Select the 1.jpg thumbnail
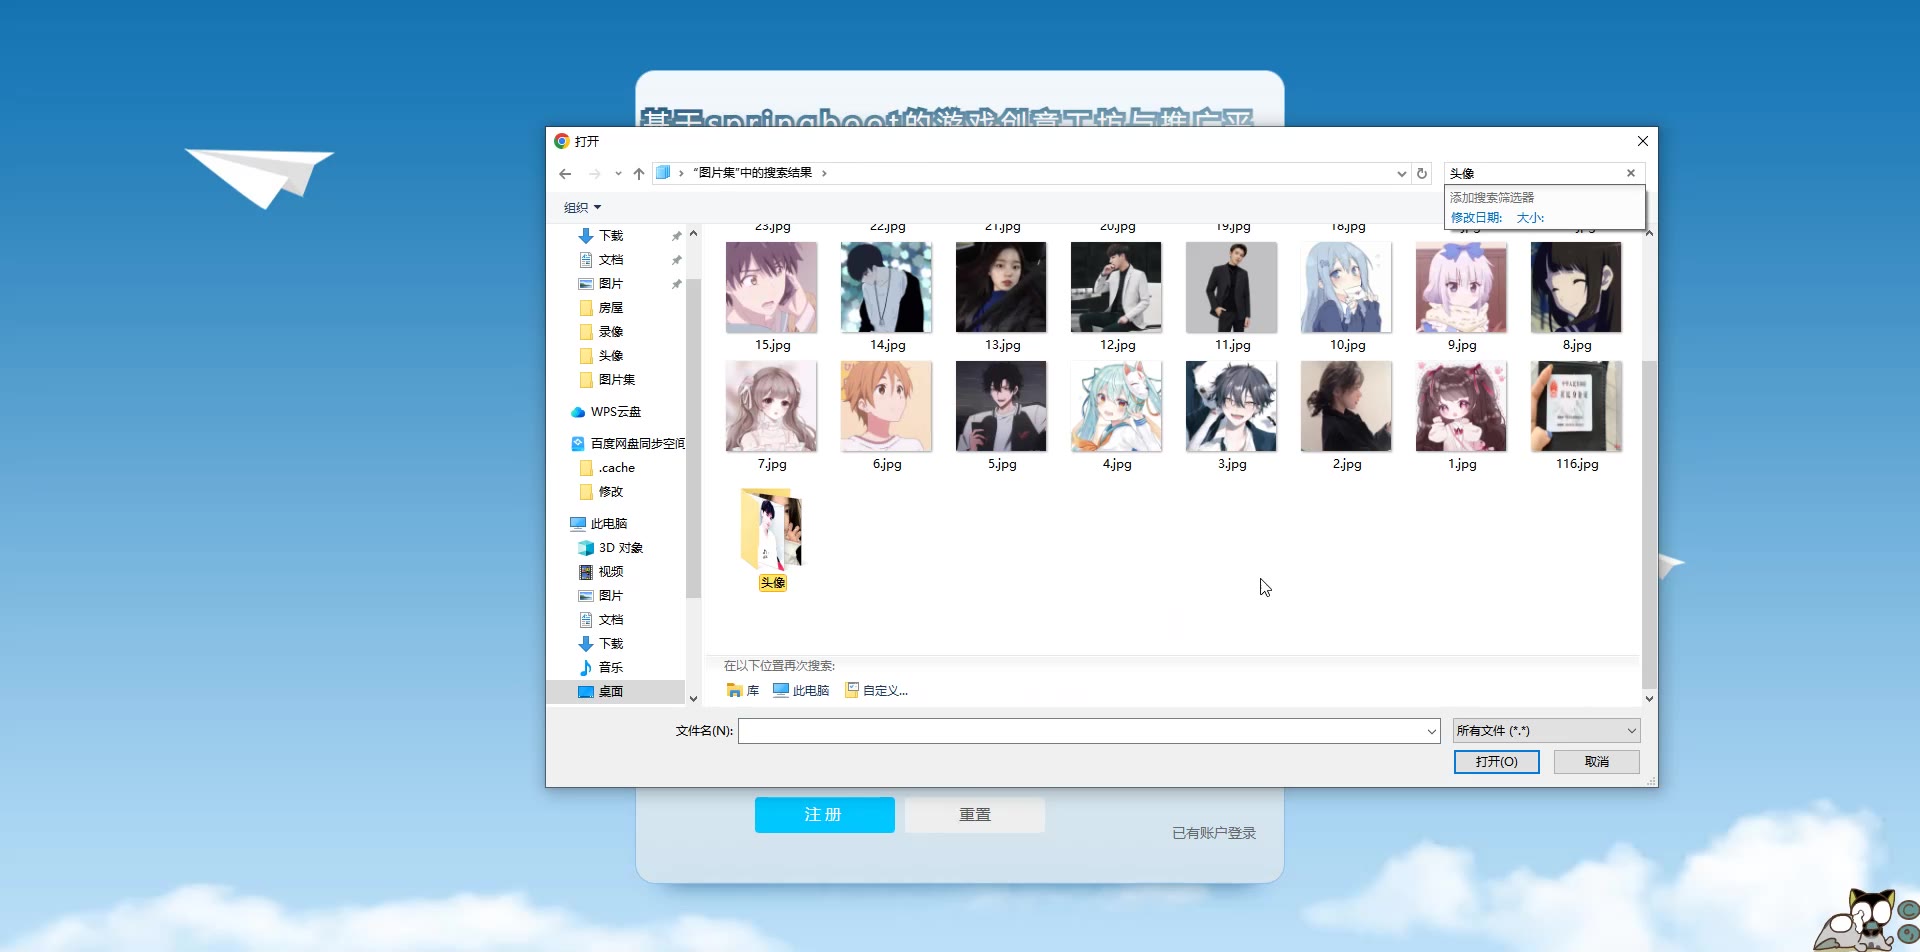Viewport: 1920px width, 952px height. [1461, 406]
